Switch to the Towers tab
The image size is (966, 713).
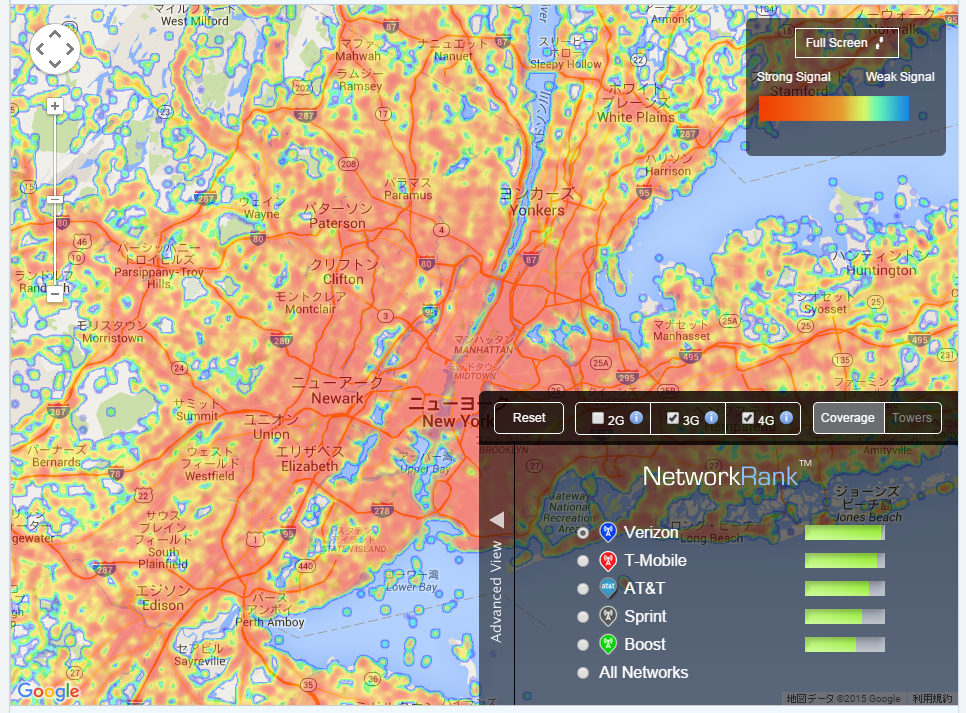(912, 418)
